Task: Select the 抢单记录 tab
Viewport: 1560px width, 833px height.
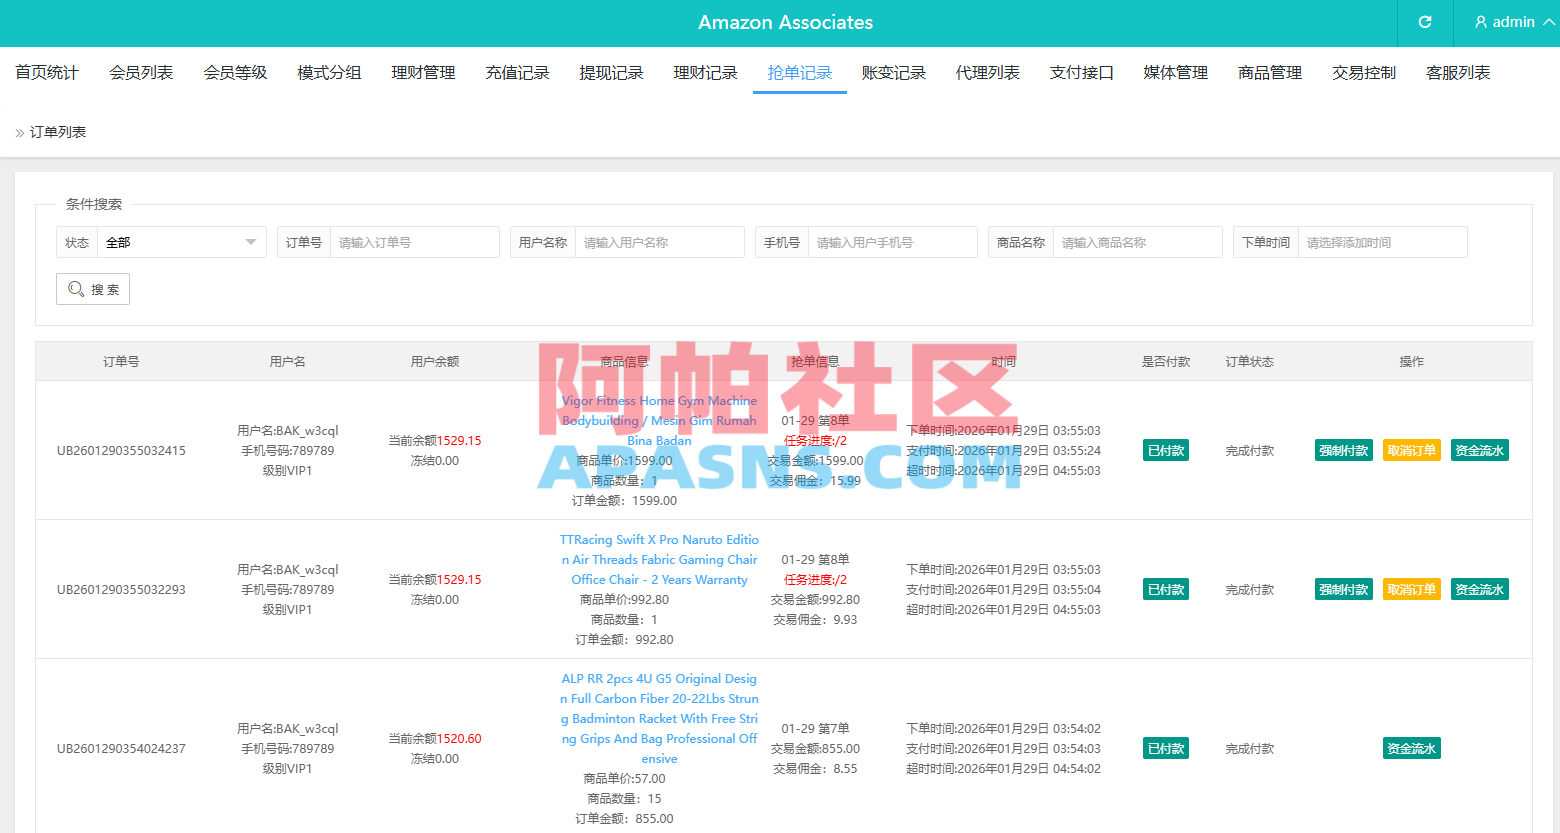Action: [799, 73]
